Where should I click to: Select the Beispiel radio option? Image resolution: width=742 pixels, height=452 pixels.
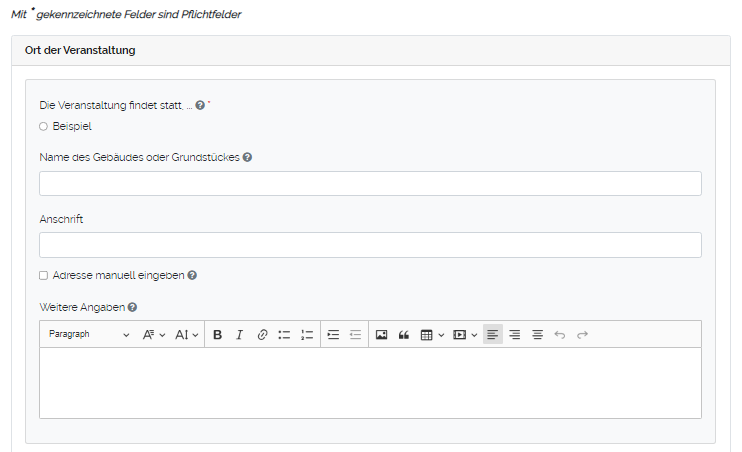click(x=43, y=126)
